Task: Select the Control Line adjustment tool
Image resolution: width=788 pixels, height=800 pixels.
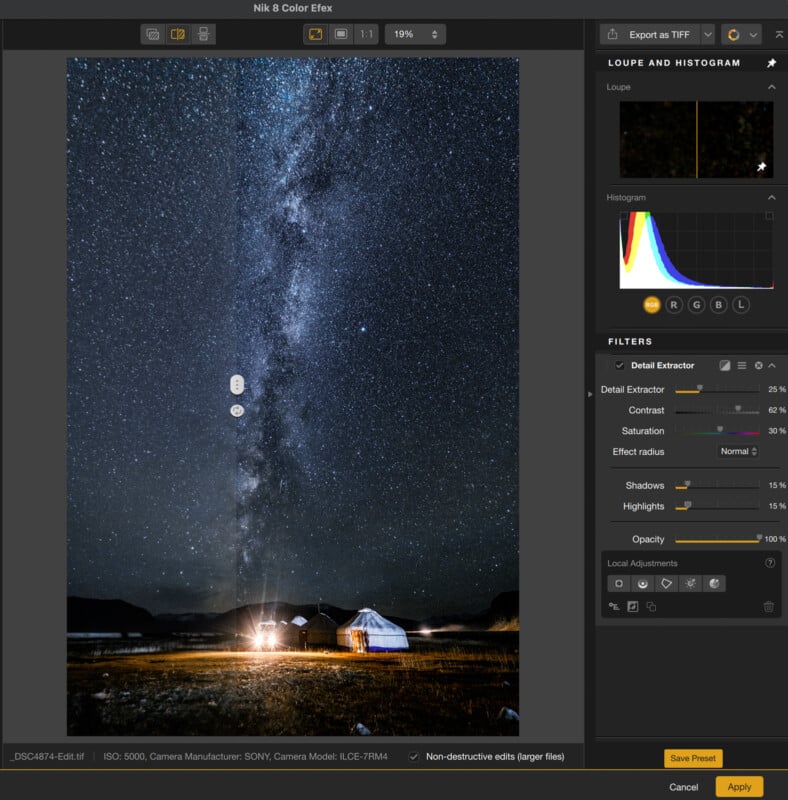Action: point(643,583)
